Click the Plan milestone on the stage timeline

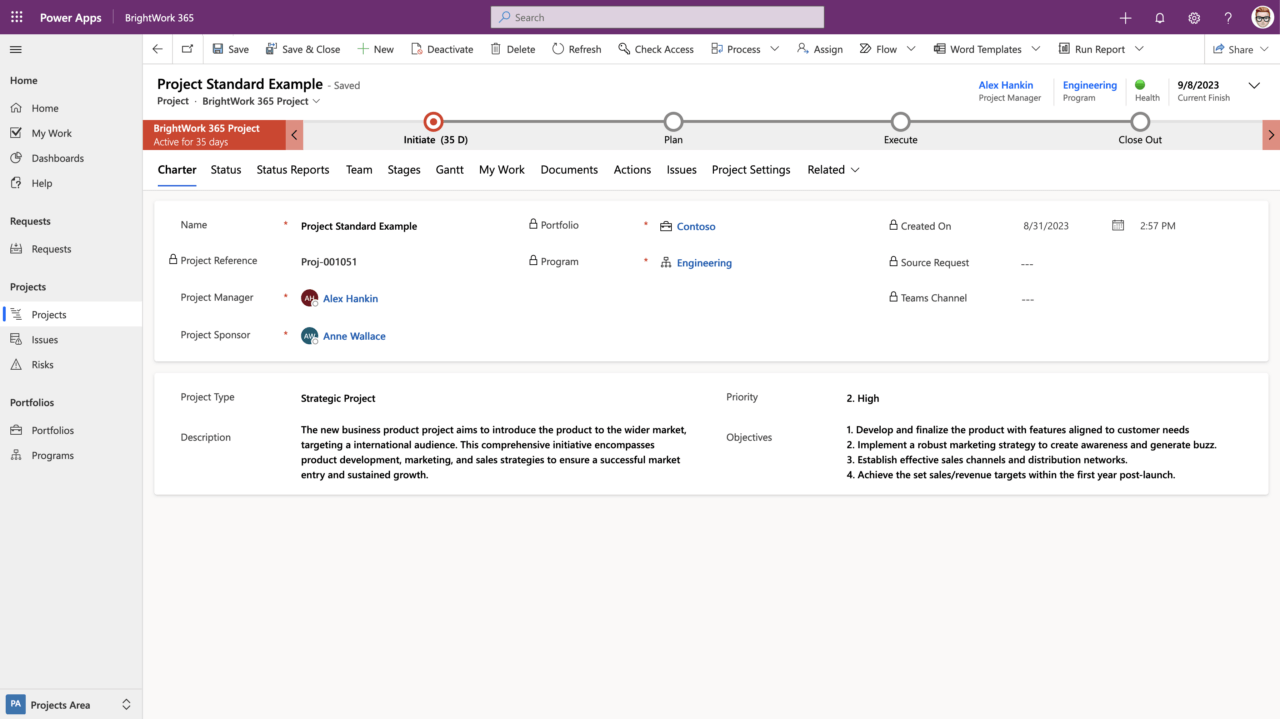(x=673, y=123)
